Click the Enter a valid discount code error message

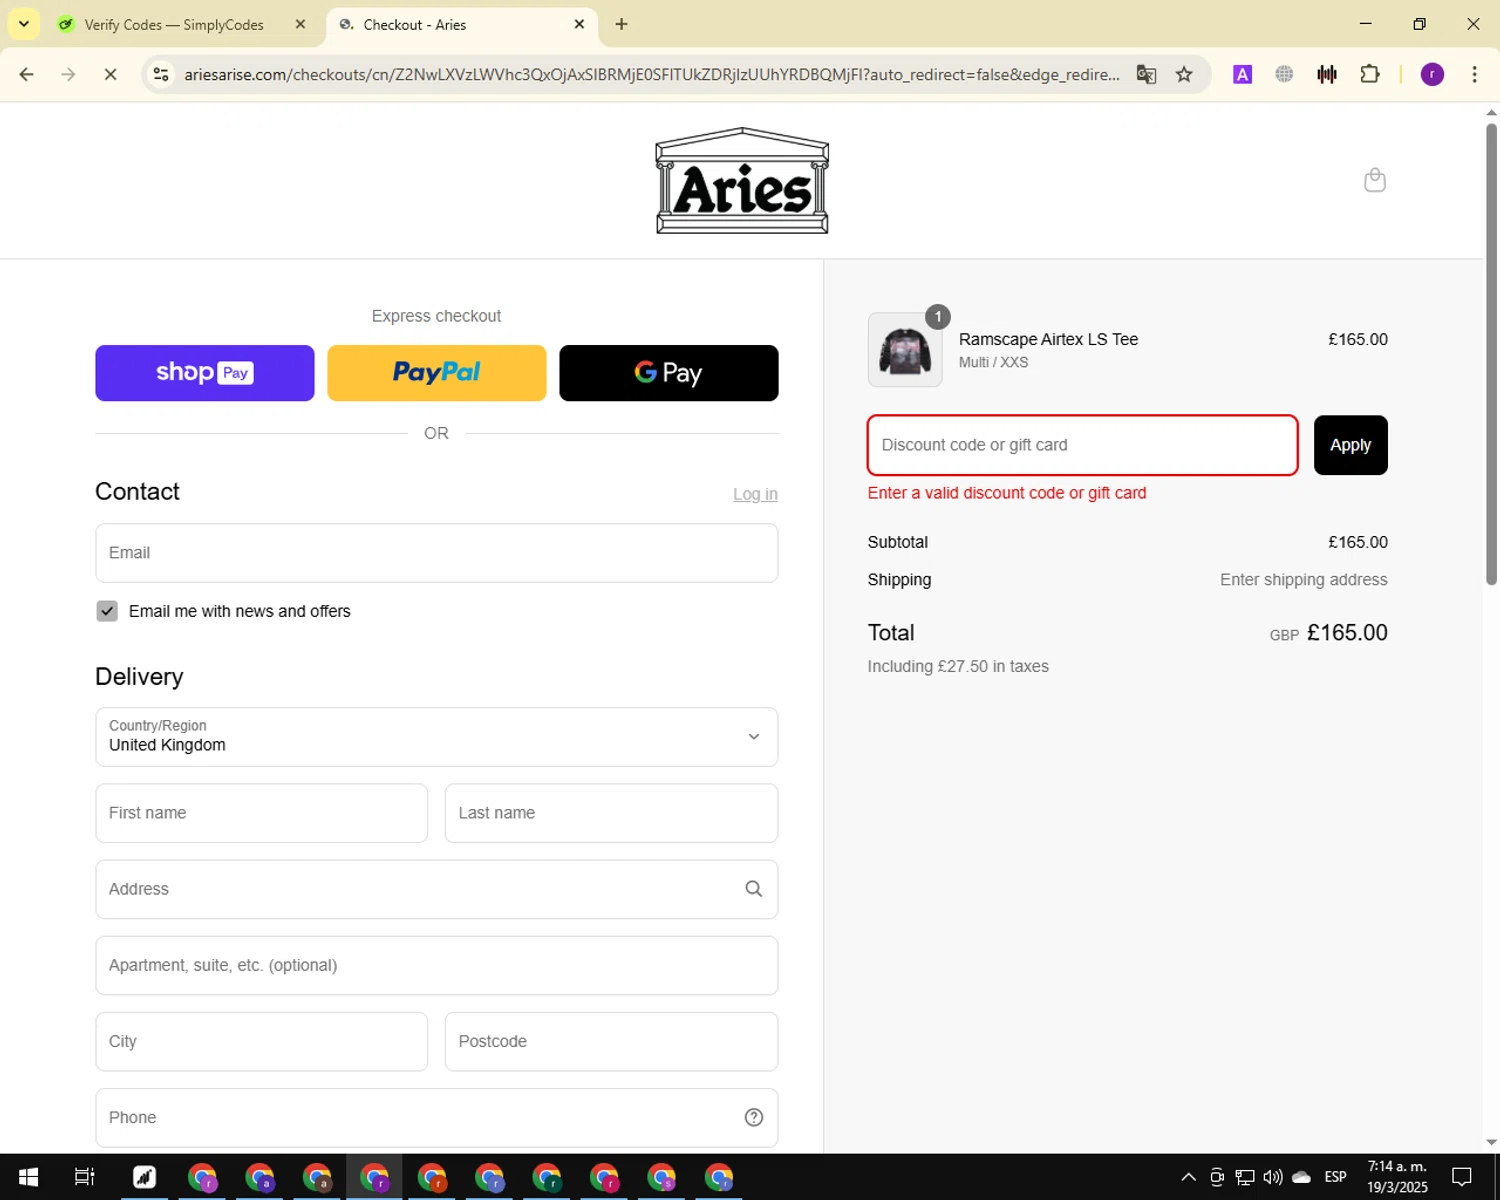[x=1007, y=493]
